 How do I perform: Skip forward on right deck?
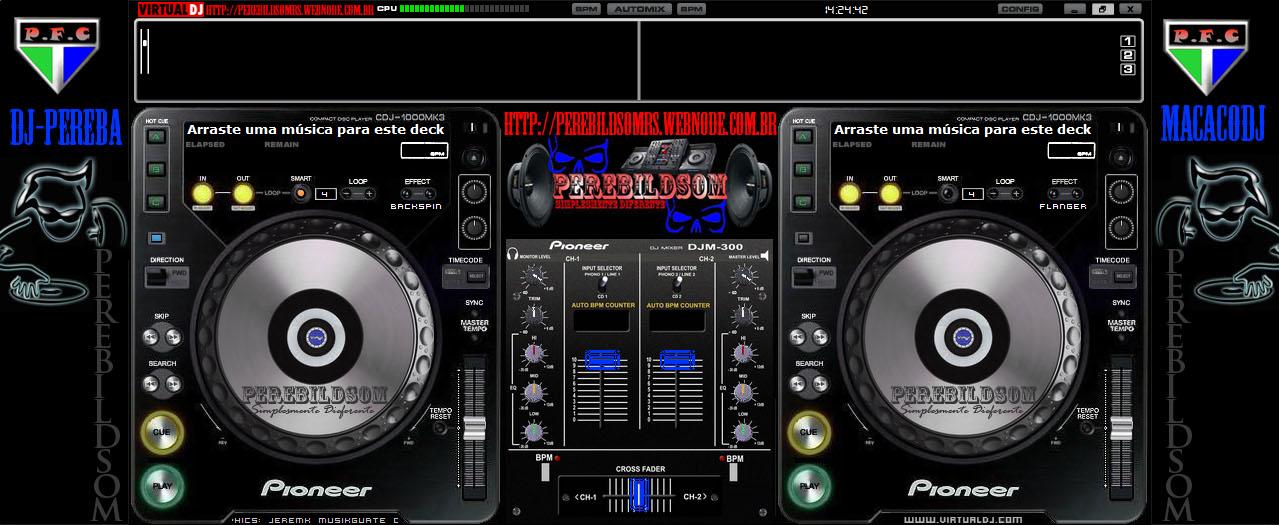(820, 336)
